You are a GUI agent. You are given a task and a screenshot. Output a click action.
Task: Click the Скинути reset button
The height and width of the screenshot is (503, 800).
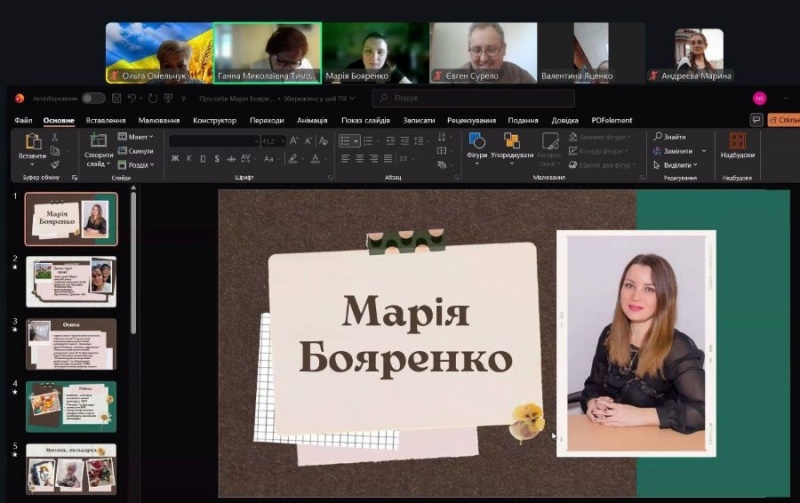[137, 151]
